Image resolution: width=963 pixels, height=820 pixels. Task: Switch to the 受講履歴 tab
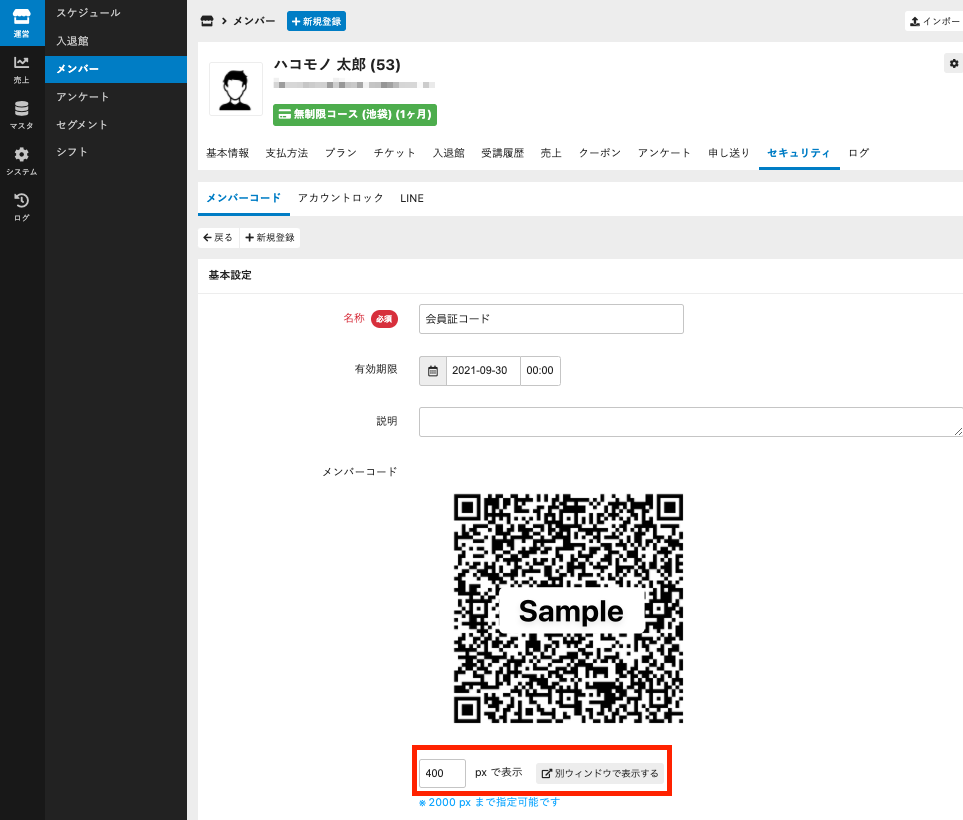[x=502, y=153]
